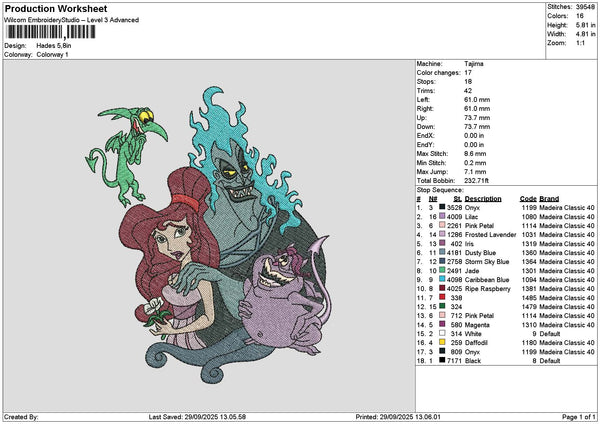This screenshot has height=424, width=600.
Task: Click the 'Printed: 29/09/2025 13.06.01' text
Action: pos(398,417)
